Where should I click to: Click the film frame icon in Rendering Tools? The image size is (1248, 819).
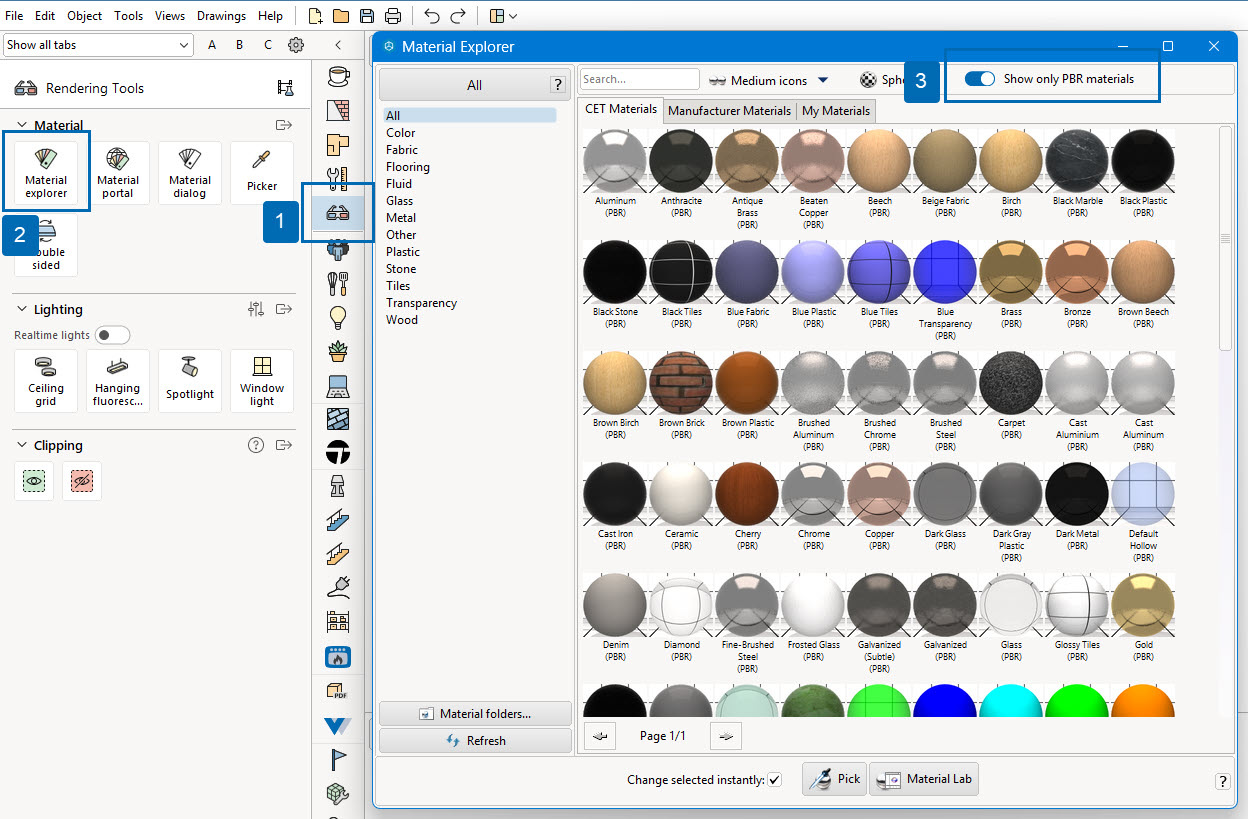pyautogui.click(x=285, y=88)
